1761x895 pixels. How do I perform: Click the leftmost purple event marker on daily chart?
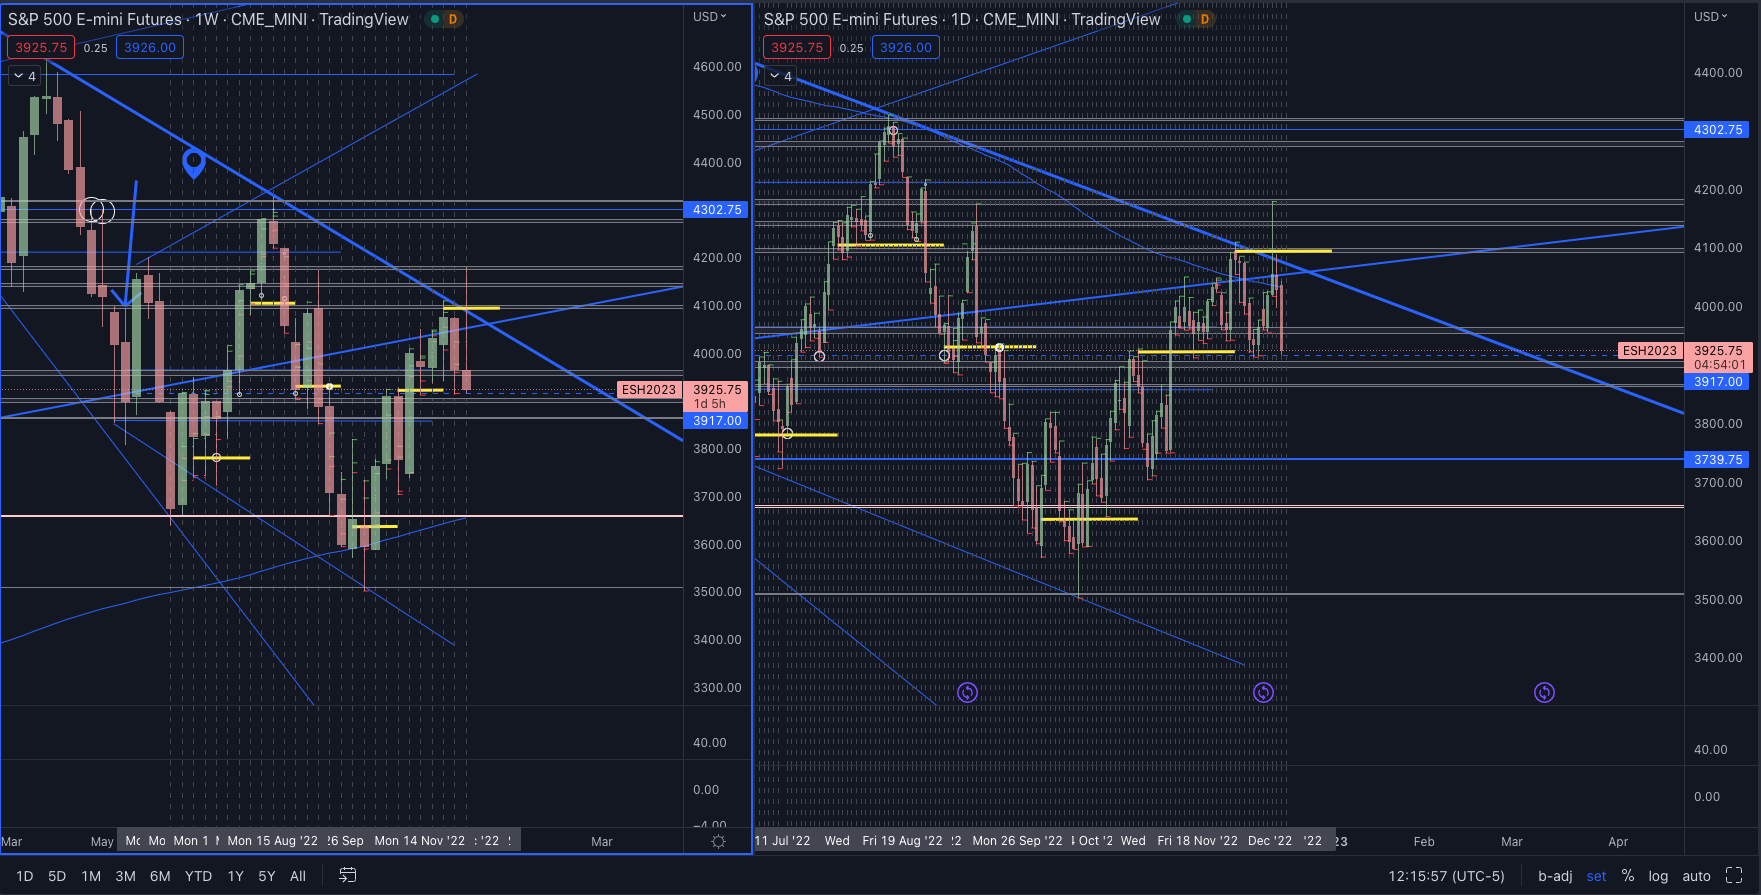point(967,692)
